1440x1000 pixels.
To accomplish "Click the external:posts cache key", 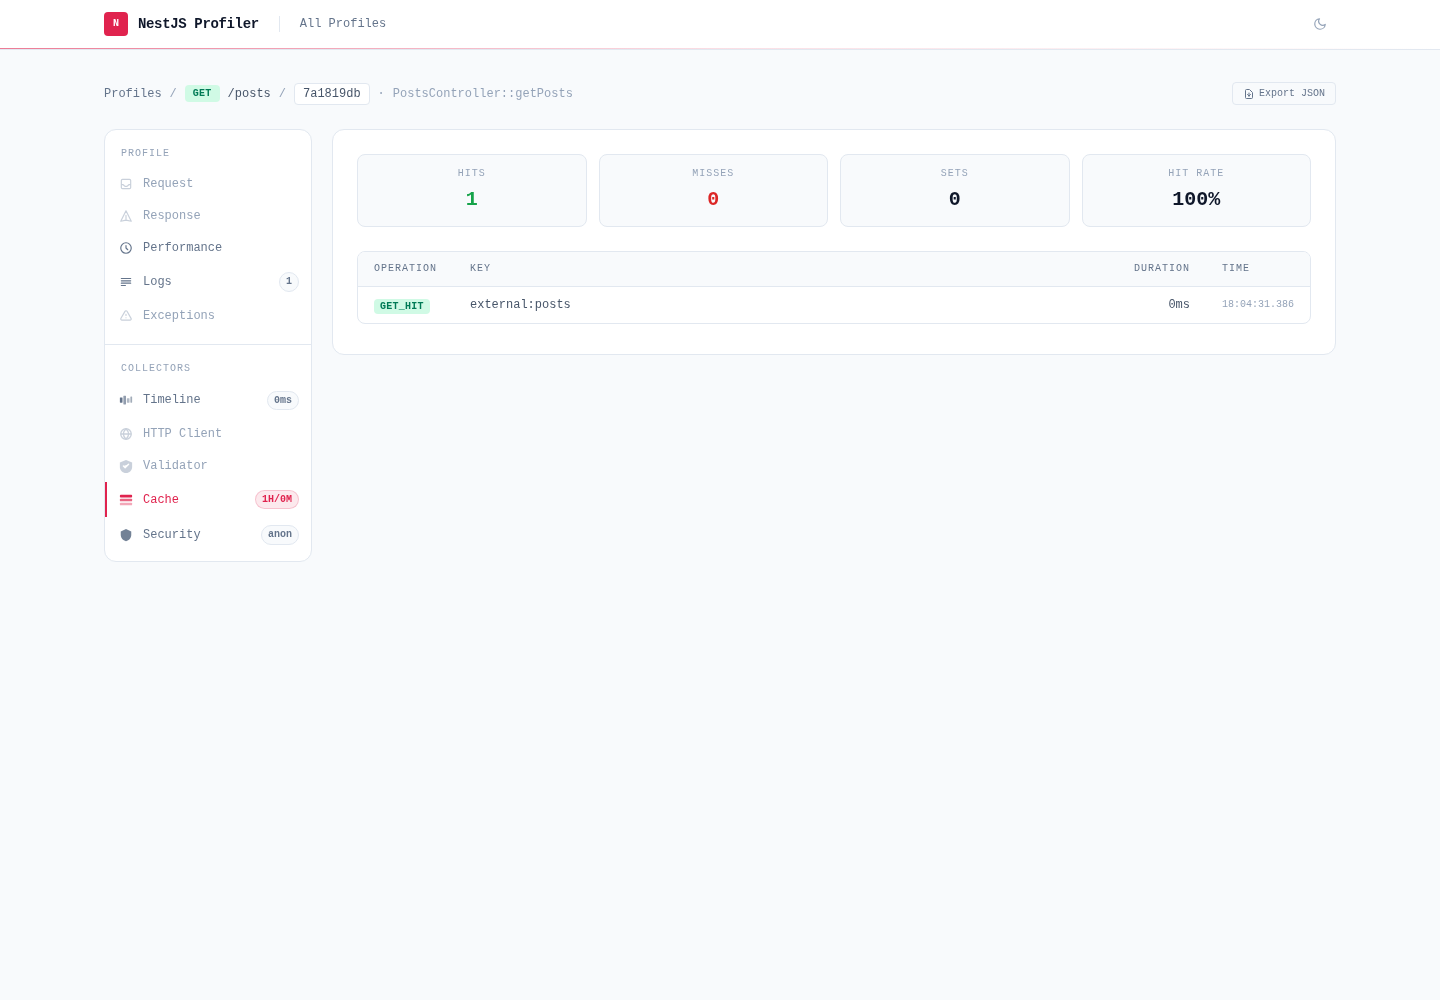I will pos(520,305).
